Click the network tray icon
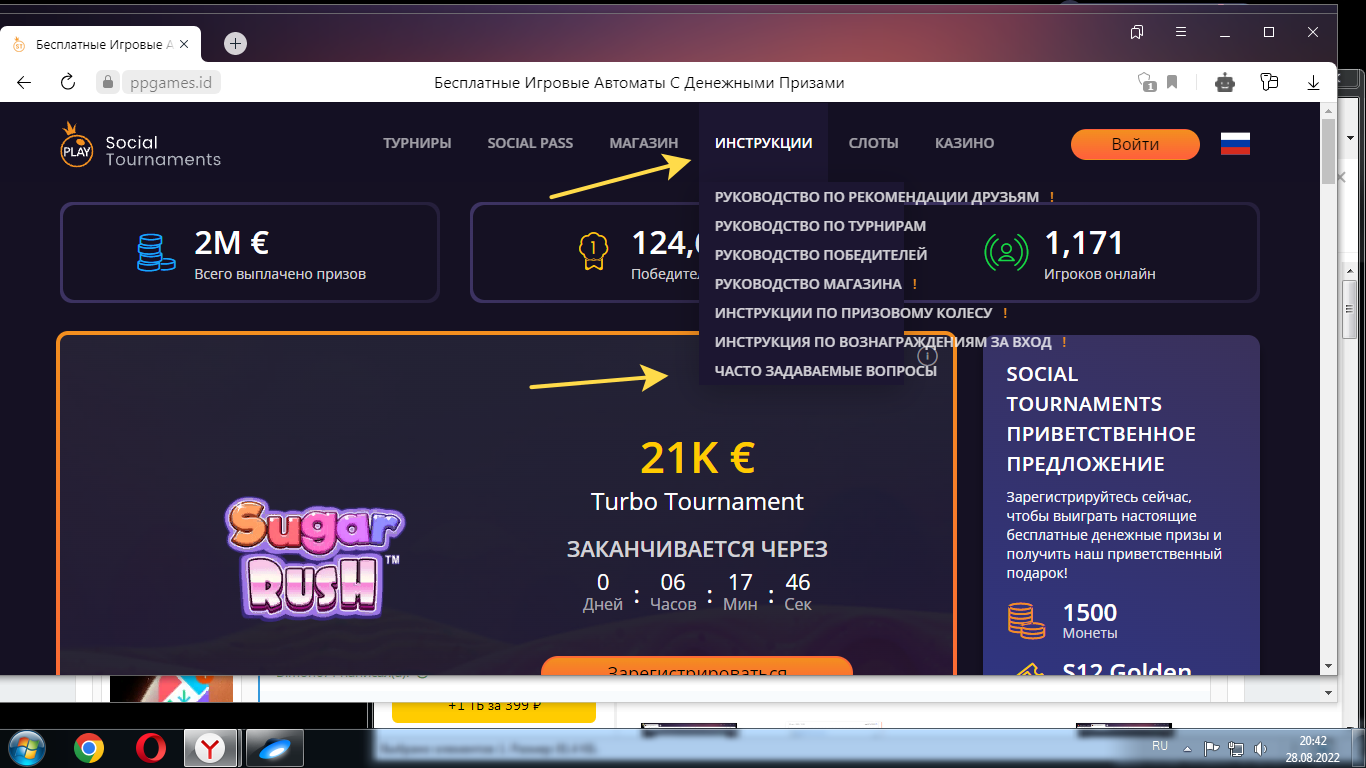Image resolution: width=1366 pixels, height=768 pixels. (x=1236, y=747)
